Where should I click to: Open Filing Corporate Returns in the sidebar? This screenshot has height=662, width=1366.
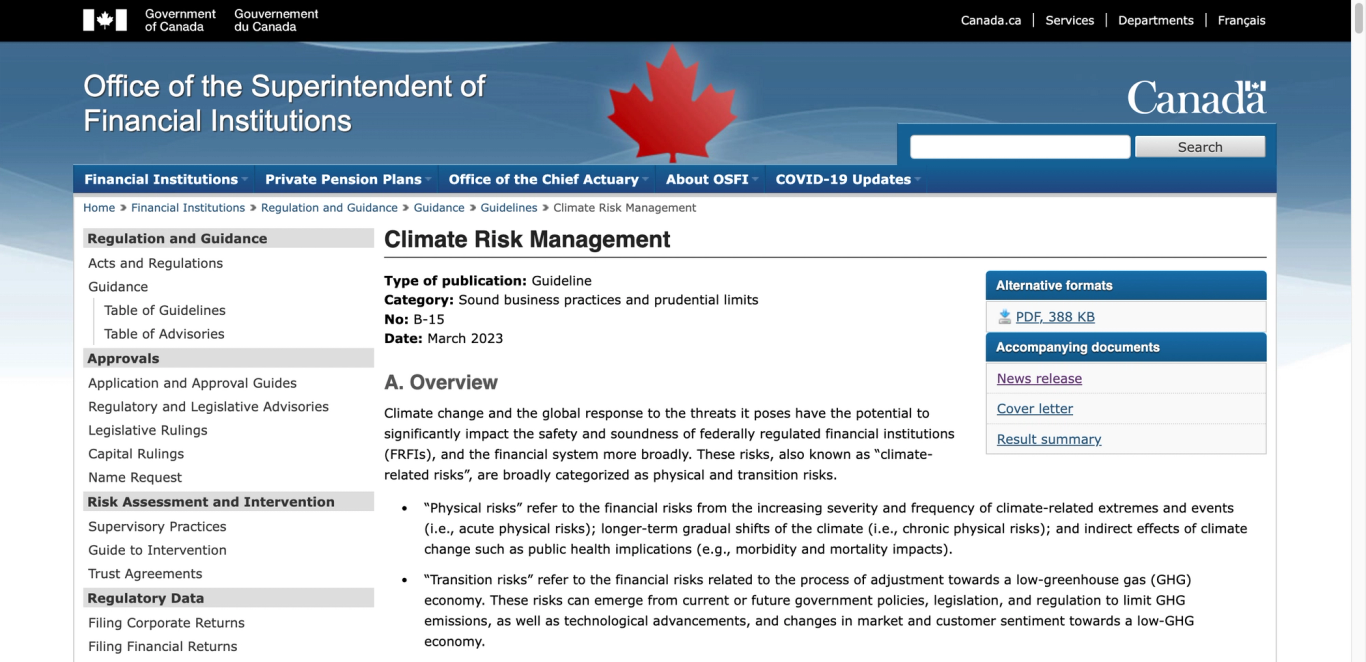coord(165,622)
